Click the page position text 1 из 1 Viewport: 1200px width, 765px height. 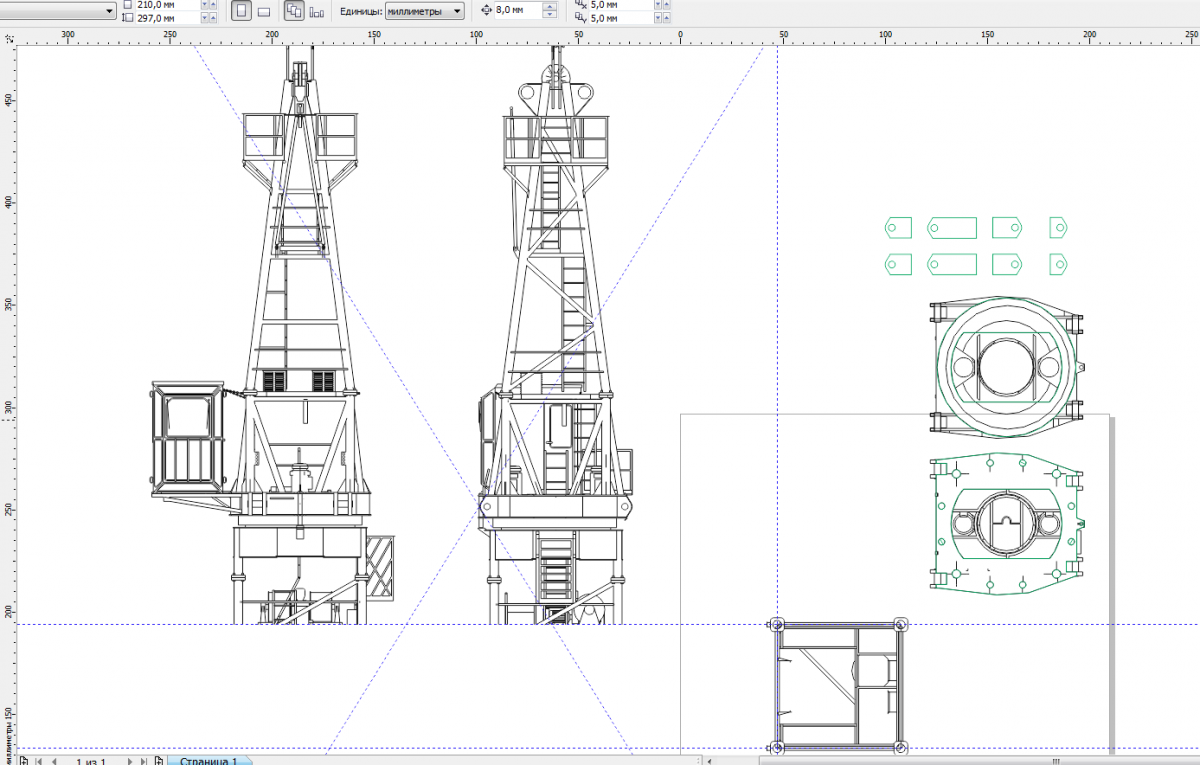[x=90, y=761]
